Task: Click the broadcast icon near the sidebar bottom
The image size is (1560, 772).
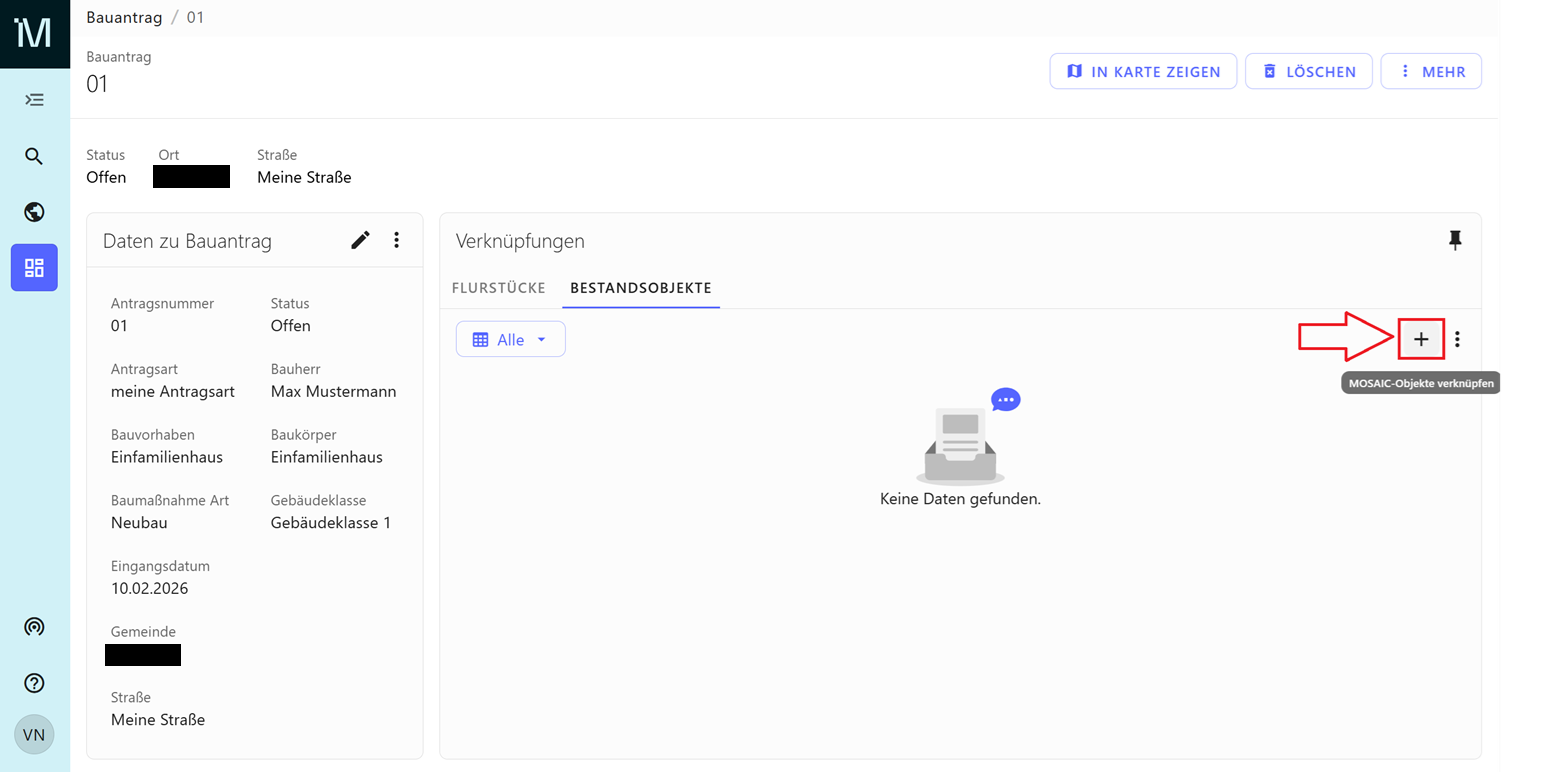Action: click(34, 627)
